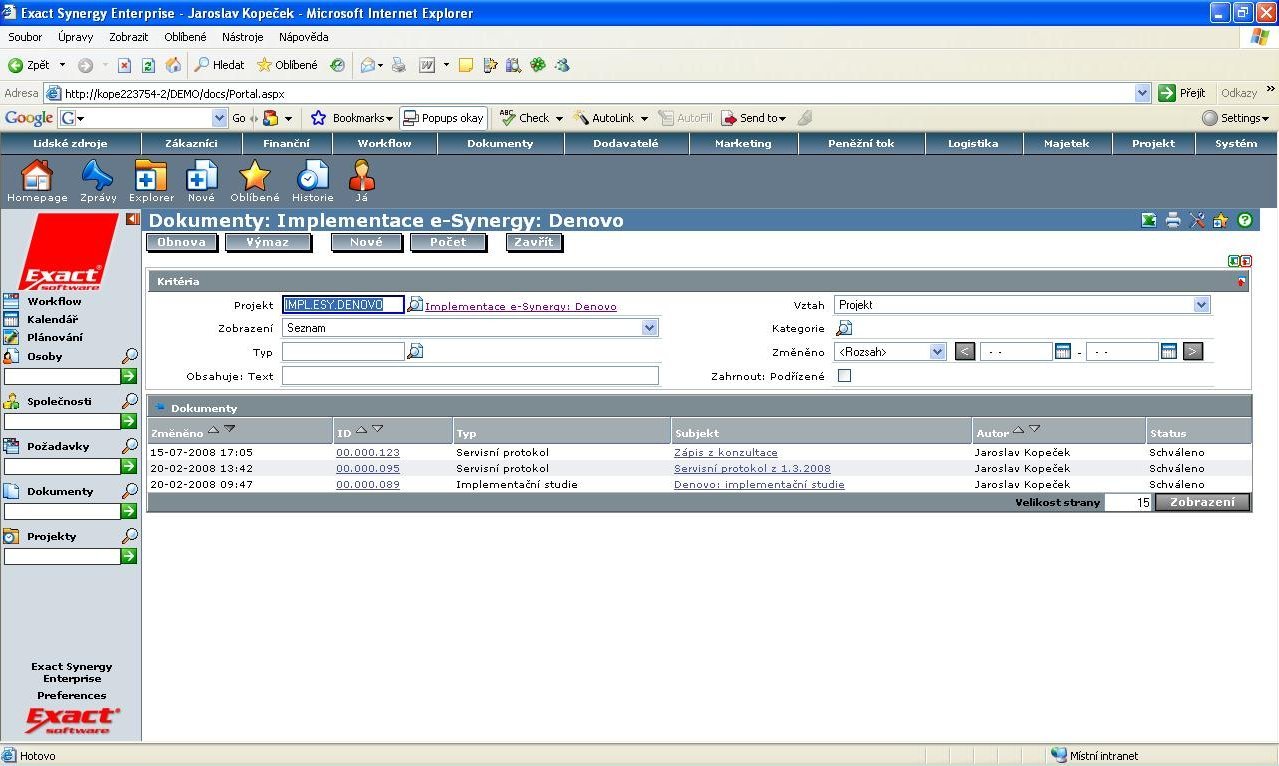Screen dimensions: 1279x766
Task: Click the Velikost strany page size field
Action: point(1129,502)
